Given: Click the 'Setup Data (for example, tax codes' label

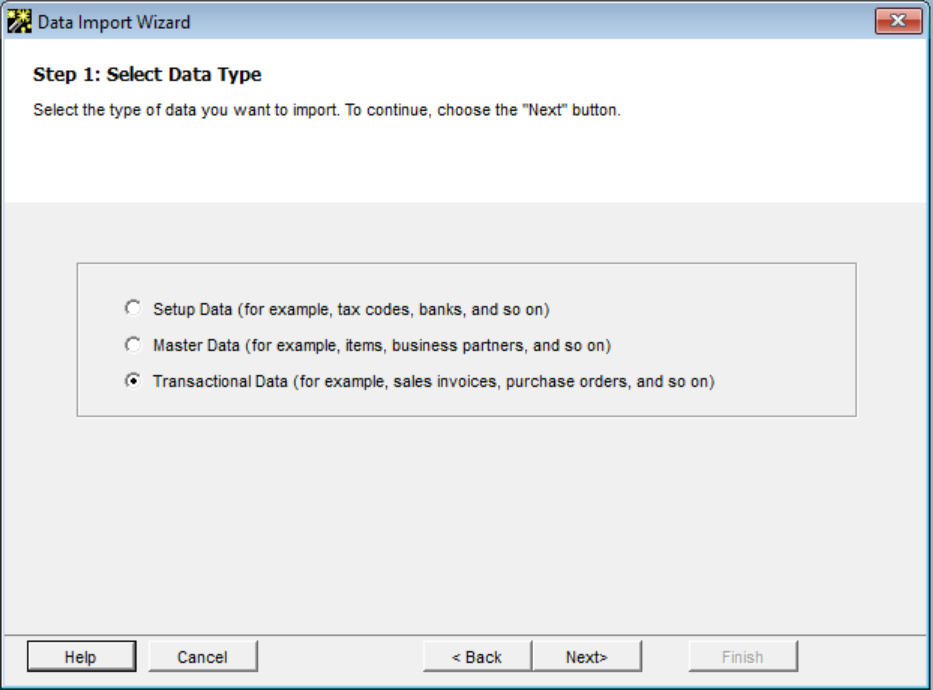Looking at the screenshot, I should click(351, 309).
